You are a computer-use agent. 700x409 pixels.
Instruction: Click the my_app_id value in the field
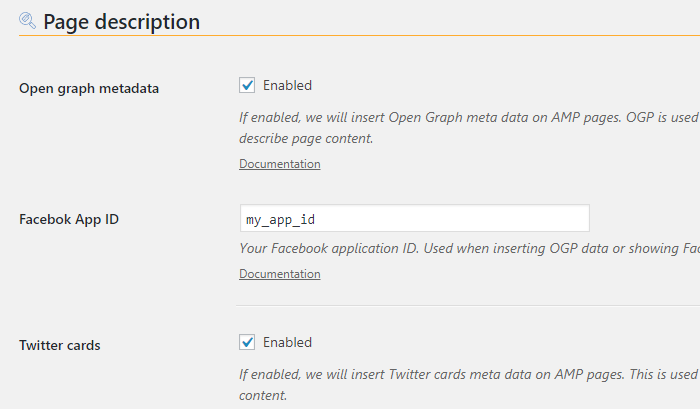[x=280, y=220]
